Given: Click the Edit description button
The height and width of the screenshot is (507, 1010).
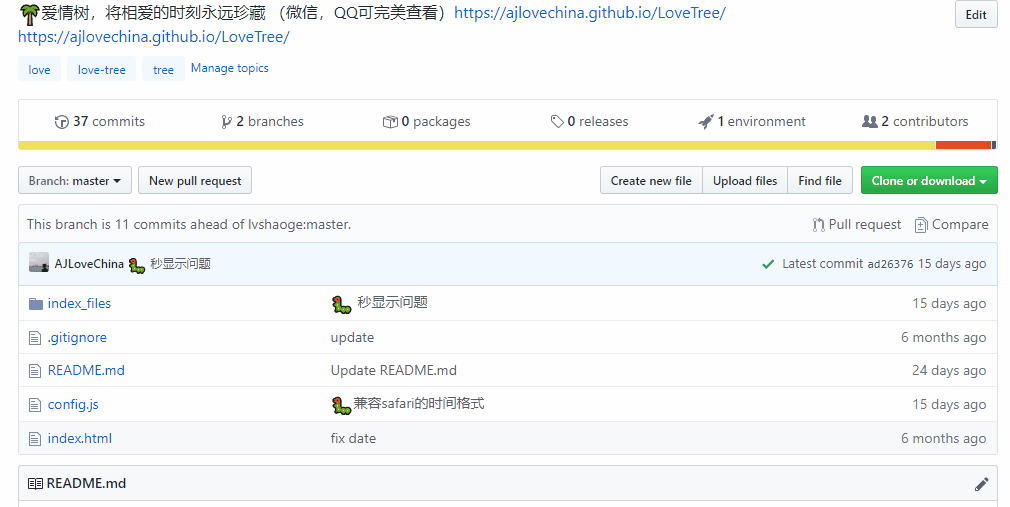Looking at the screenshot, I should point(976,15).
